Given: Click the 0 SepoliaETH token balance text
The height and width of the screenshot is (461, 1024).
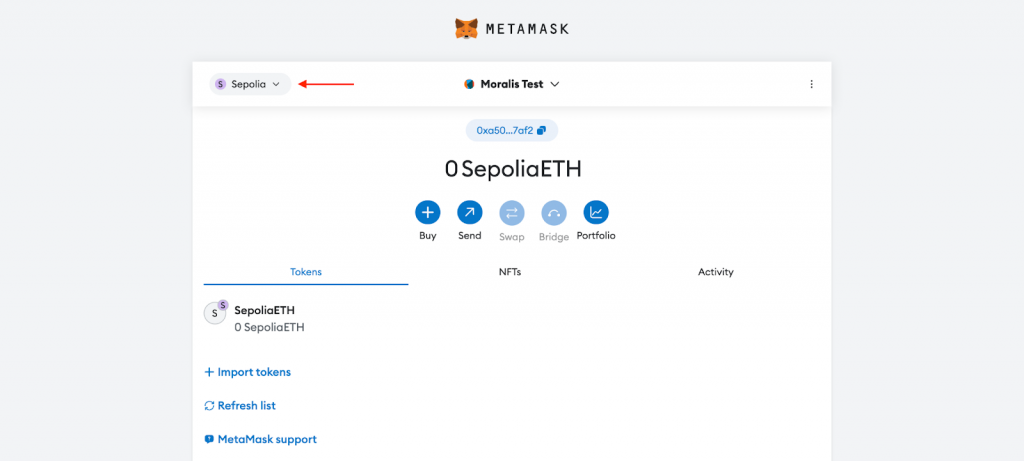Looking at the screenshot, I should (269, 327).
